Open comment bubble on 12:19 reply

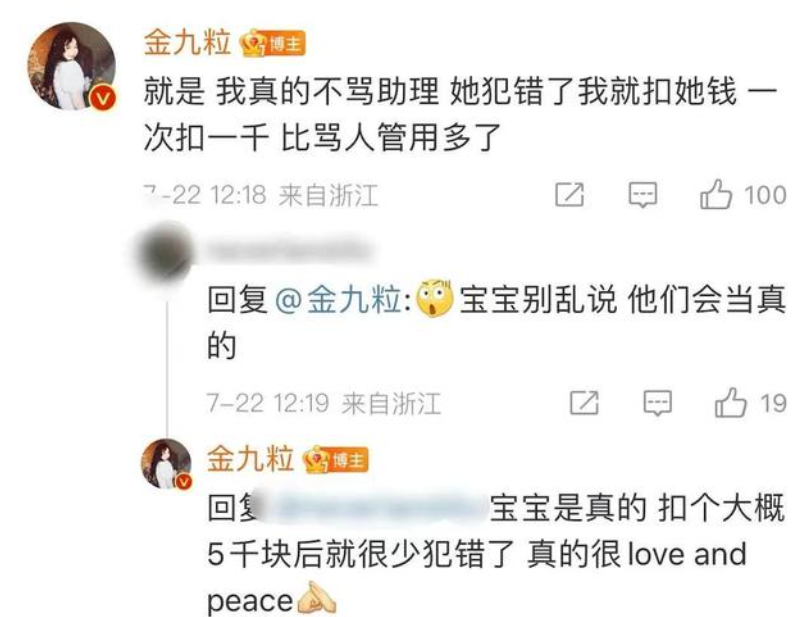(x=658, y=403)
